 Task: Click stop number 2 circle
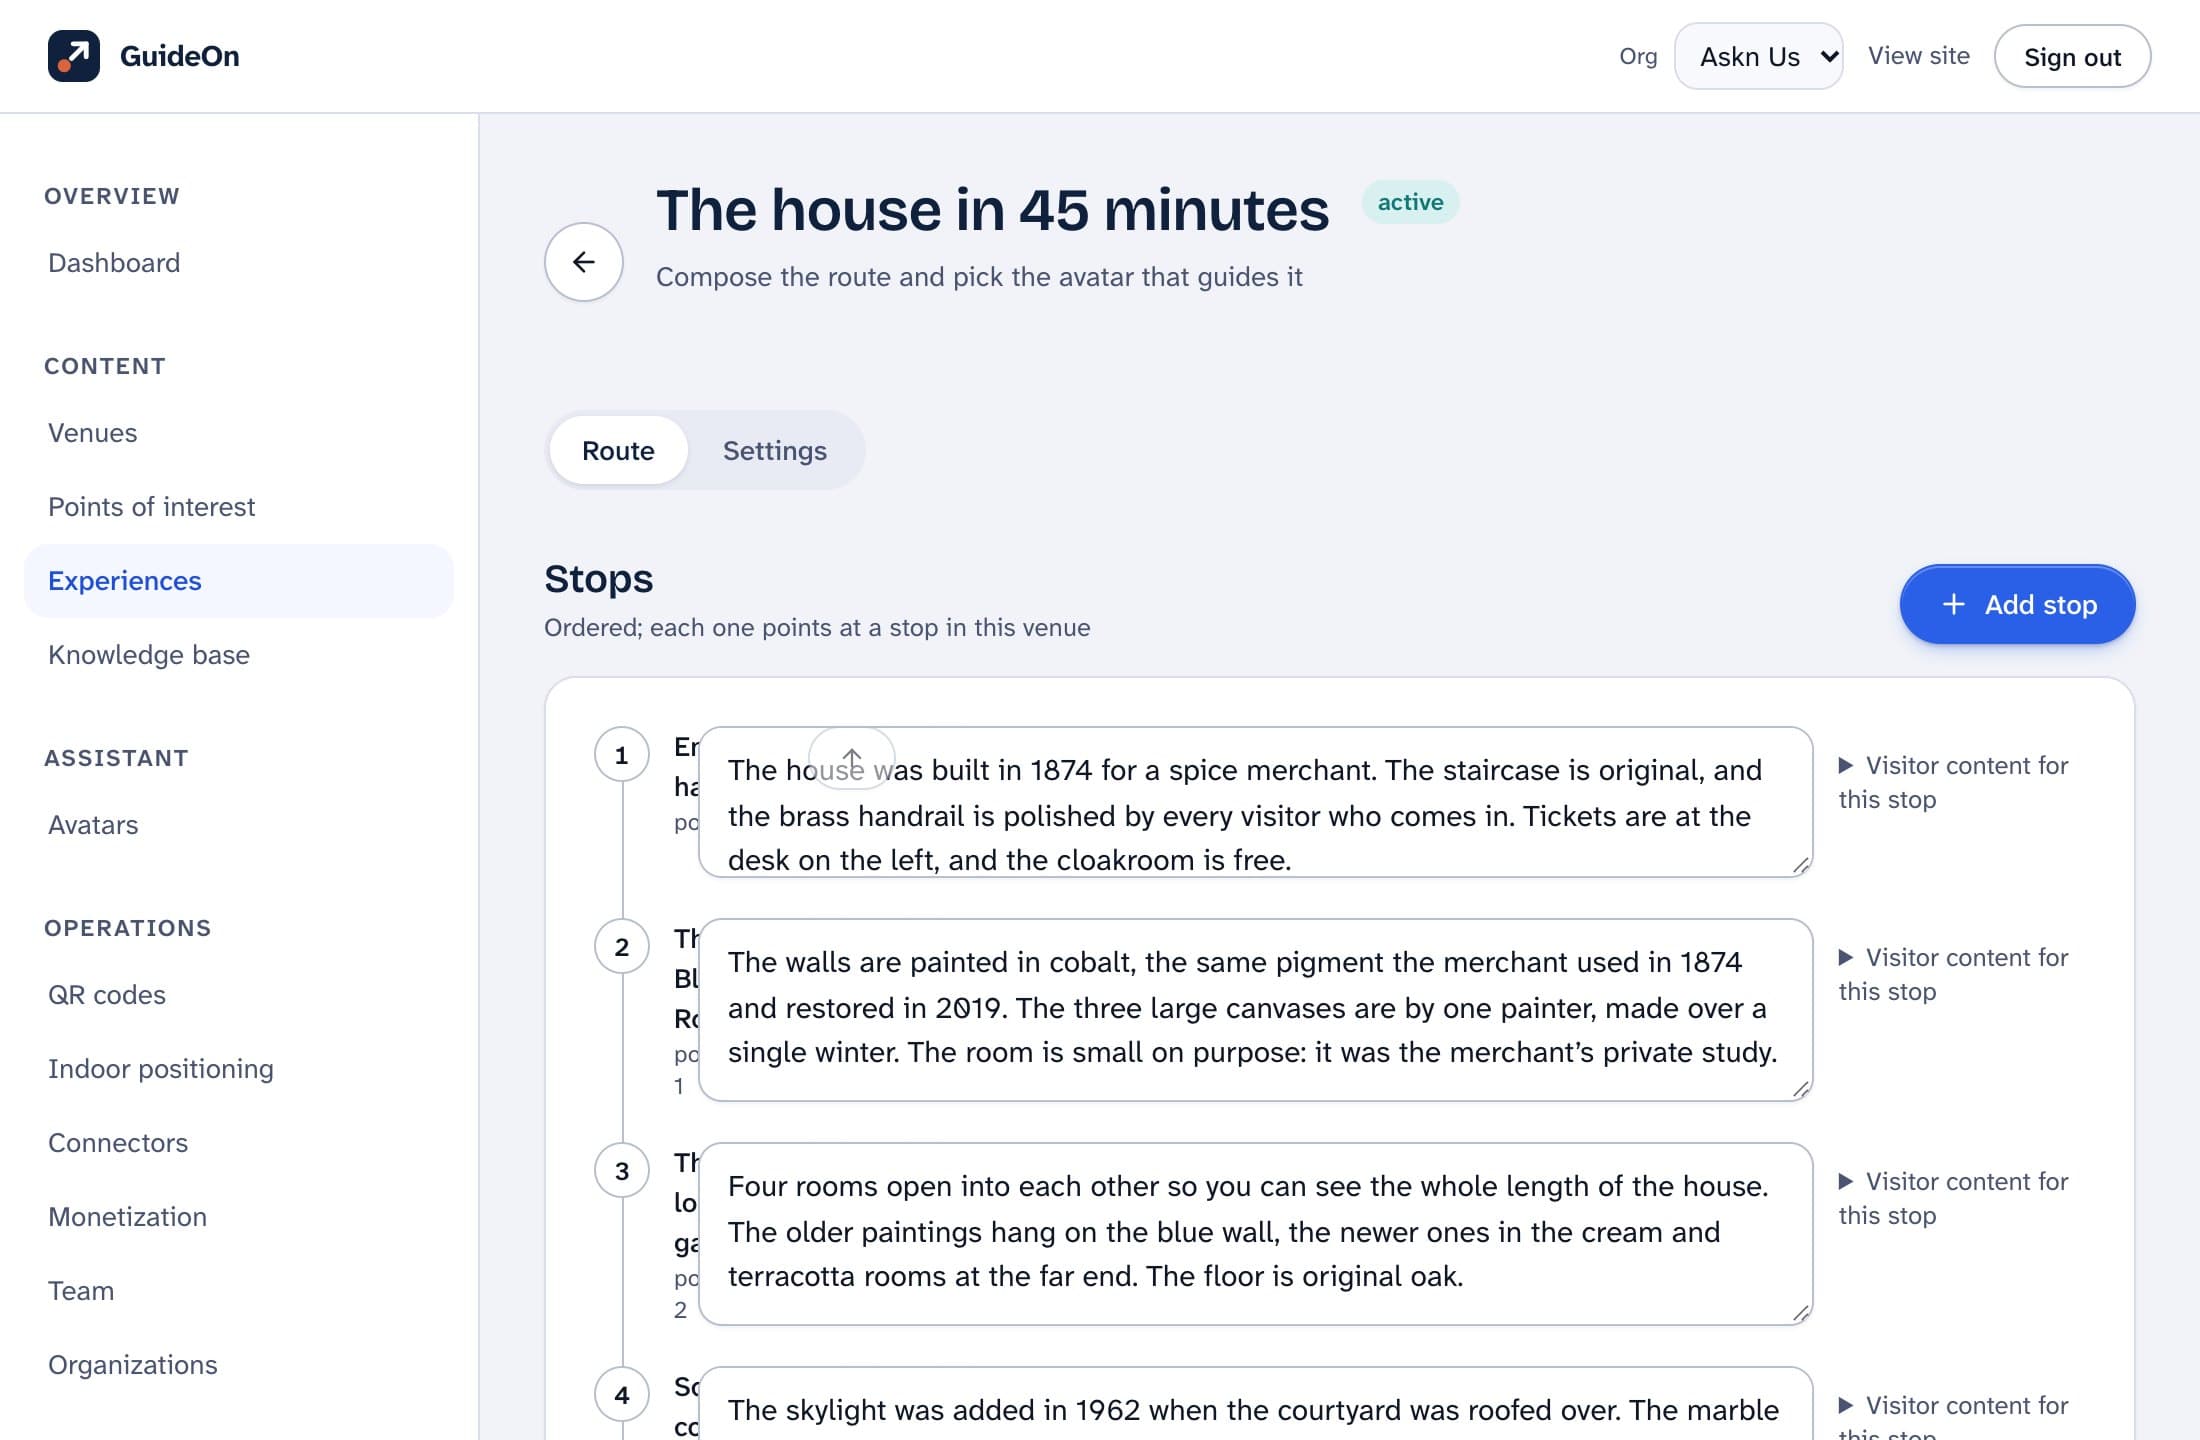(622, 947)
